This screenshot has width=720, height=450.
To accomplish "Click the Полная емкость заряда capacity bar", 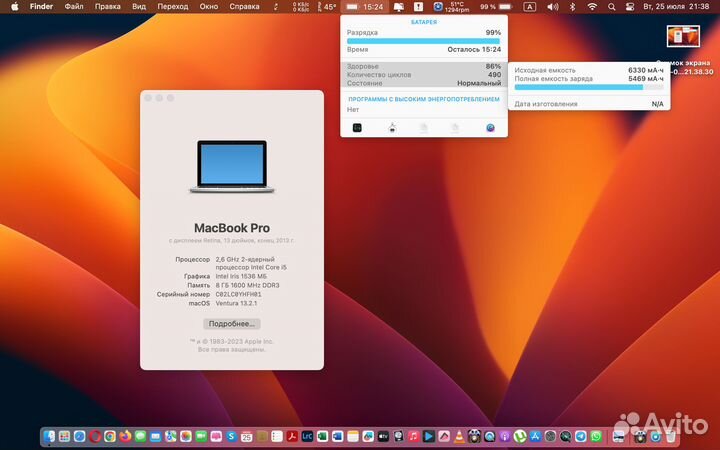I will coord(589,87).
